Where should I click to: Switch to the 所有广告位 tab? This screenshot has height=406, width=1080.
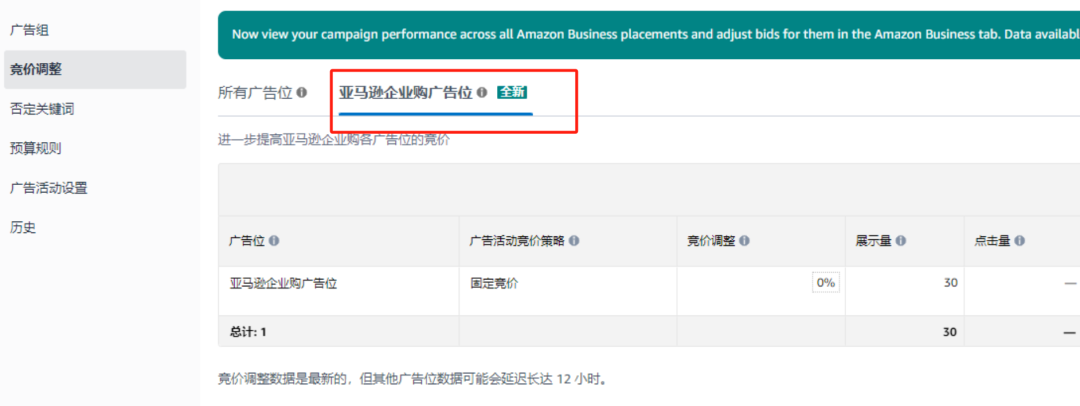255,93
